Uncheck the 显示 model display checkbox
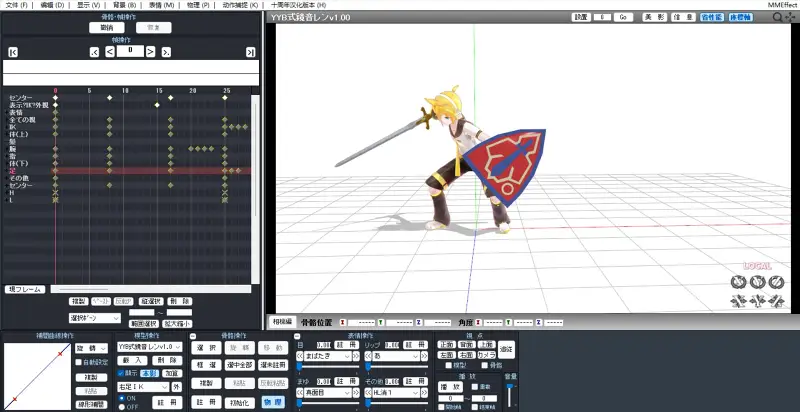Screen dimensions: 800x412 [x=120, y=373]
